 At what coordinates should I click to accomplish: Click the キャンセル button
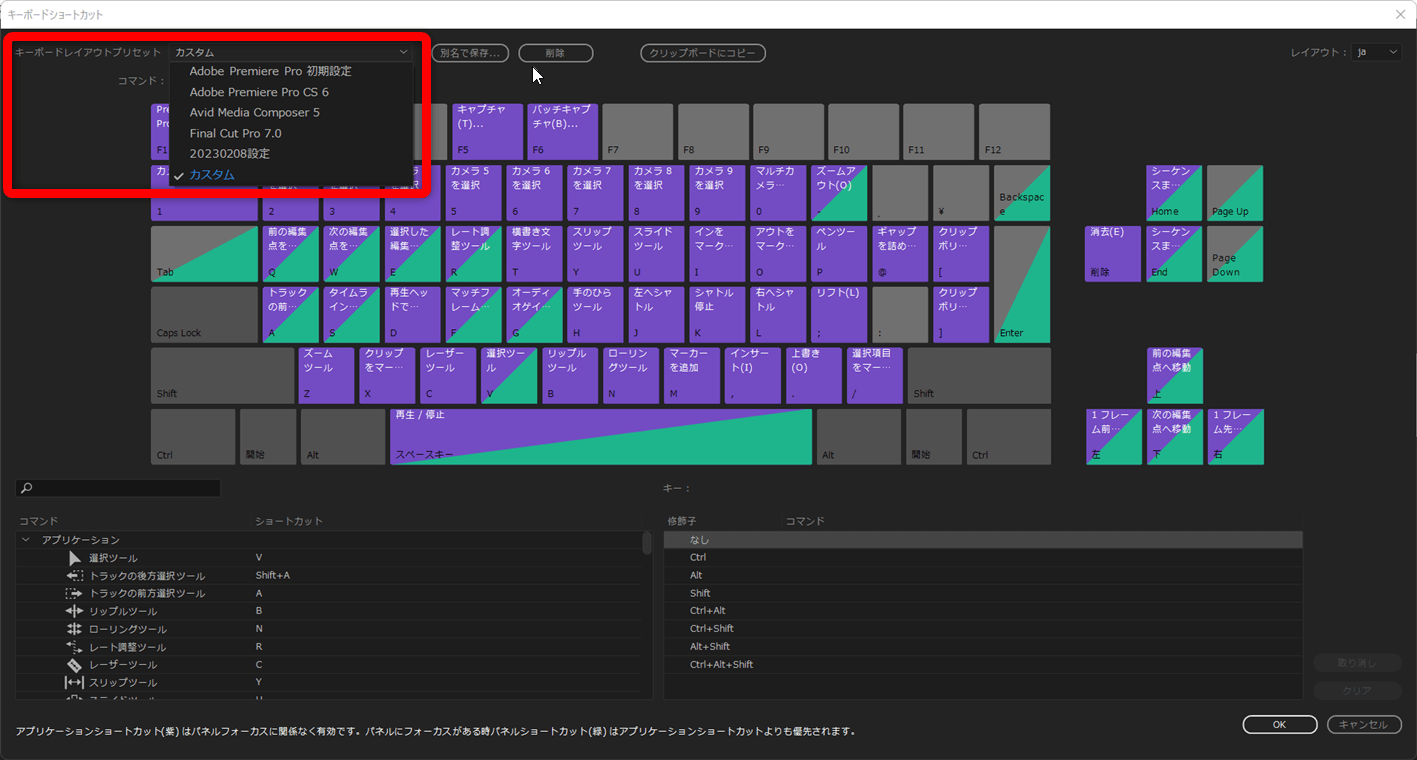[x=1364, y=725]
